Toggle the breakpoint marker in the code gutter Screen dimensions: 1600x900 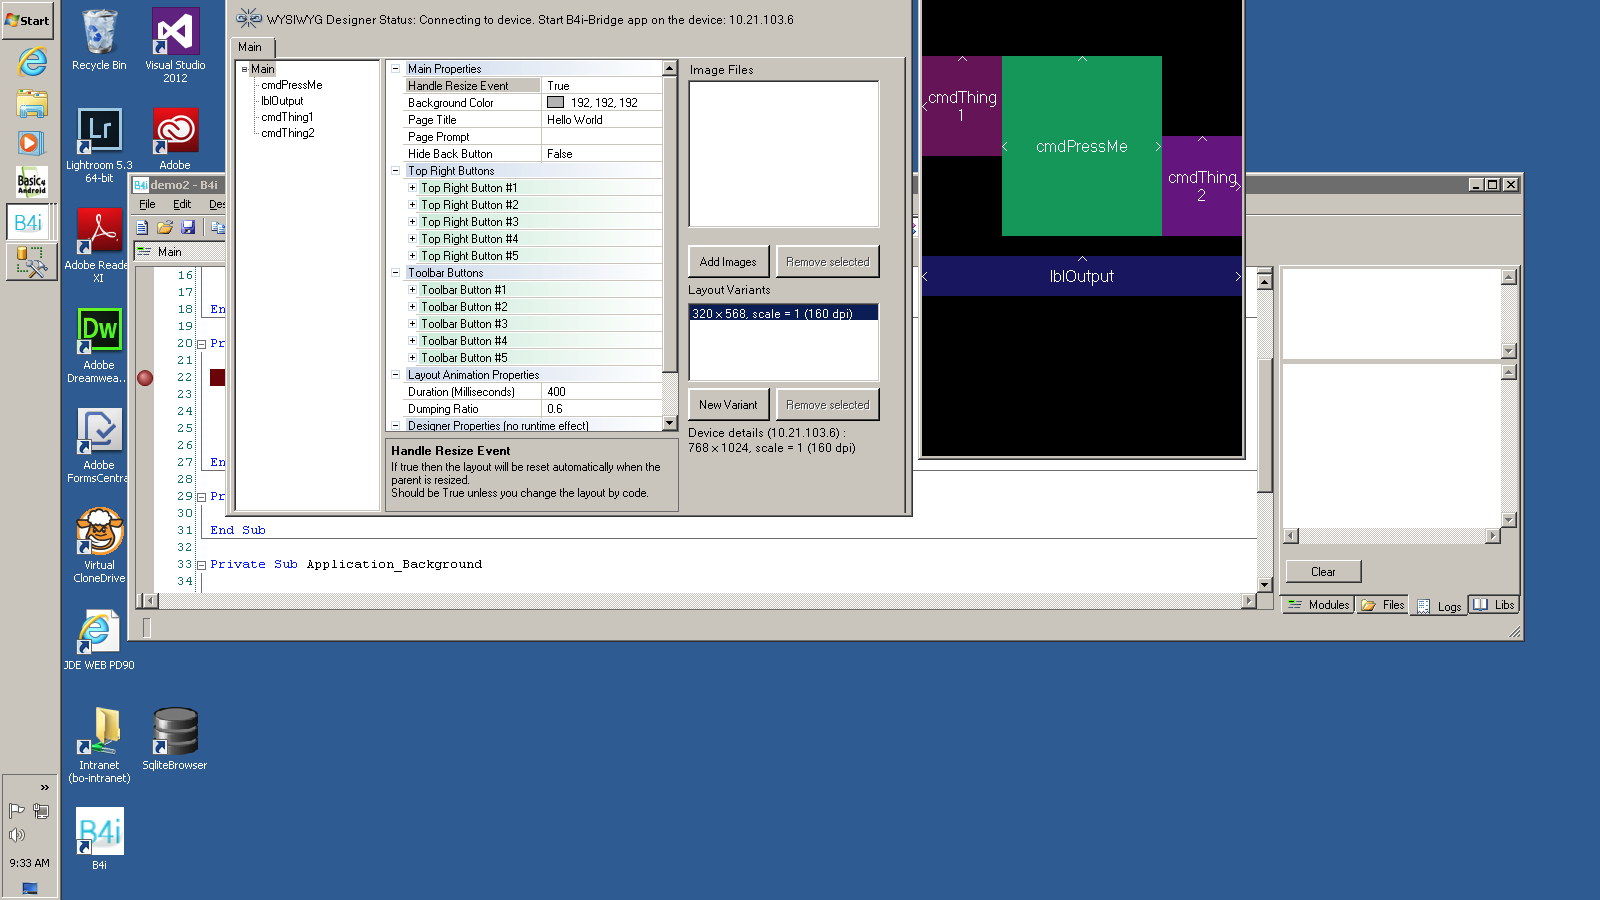tap(145, 377)
